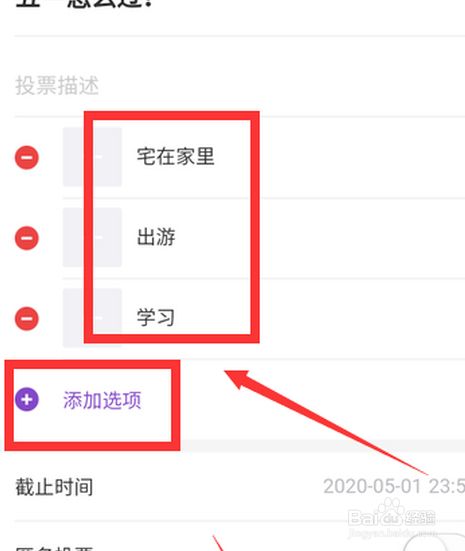Open the 截止时间 deadline row
Viewport: 465px width, 551px height.
[240, 487]
